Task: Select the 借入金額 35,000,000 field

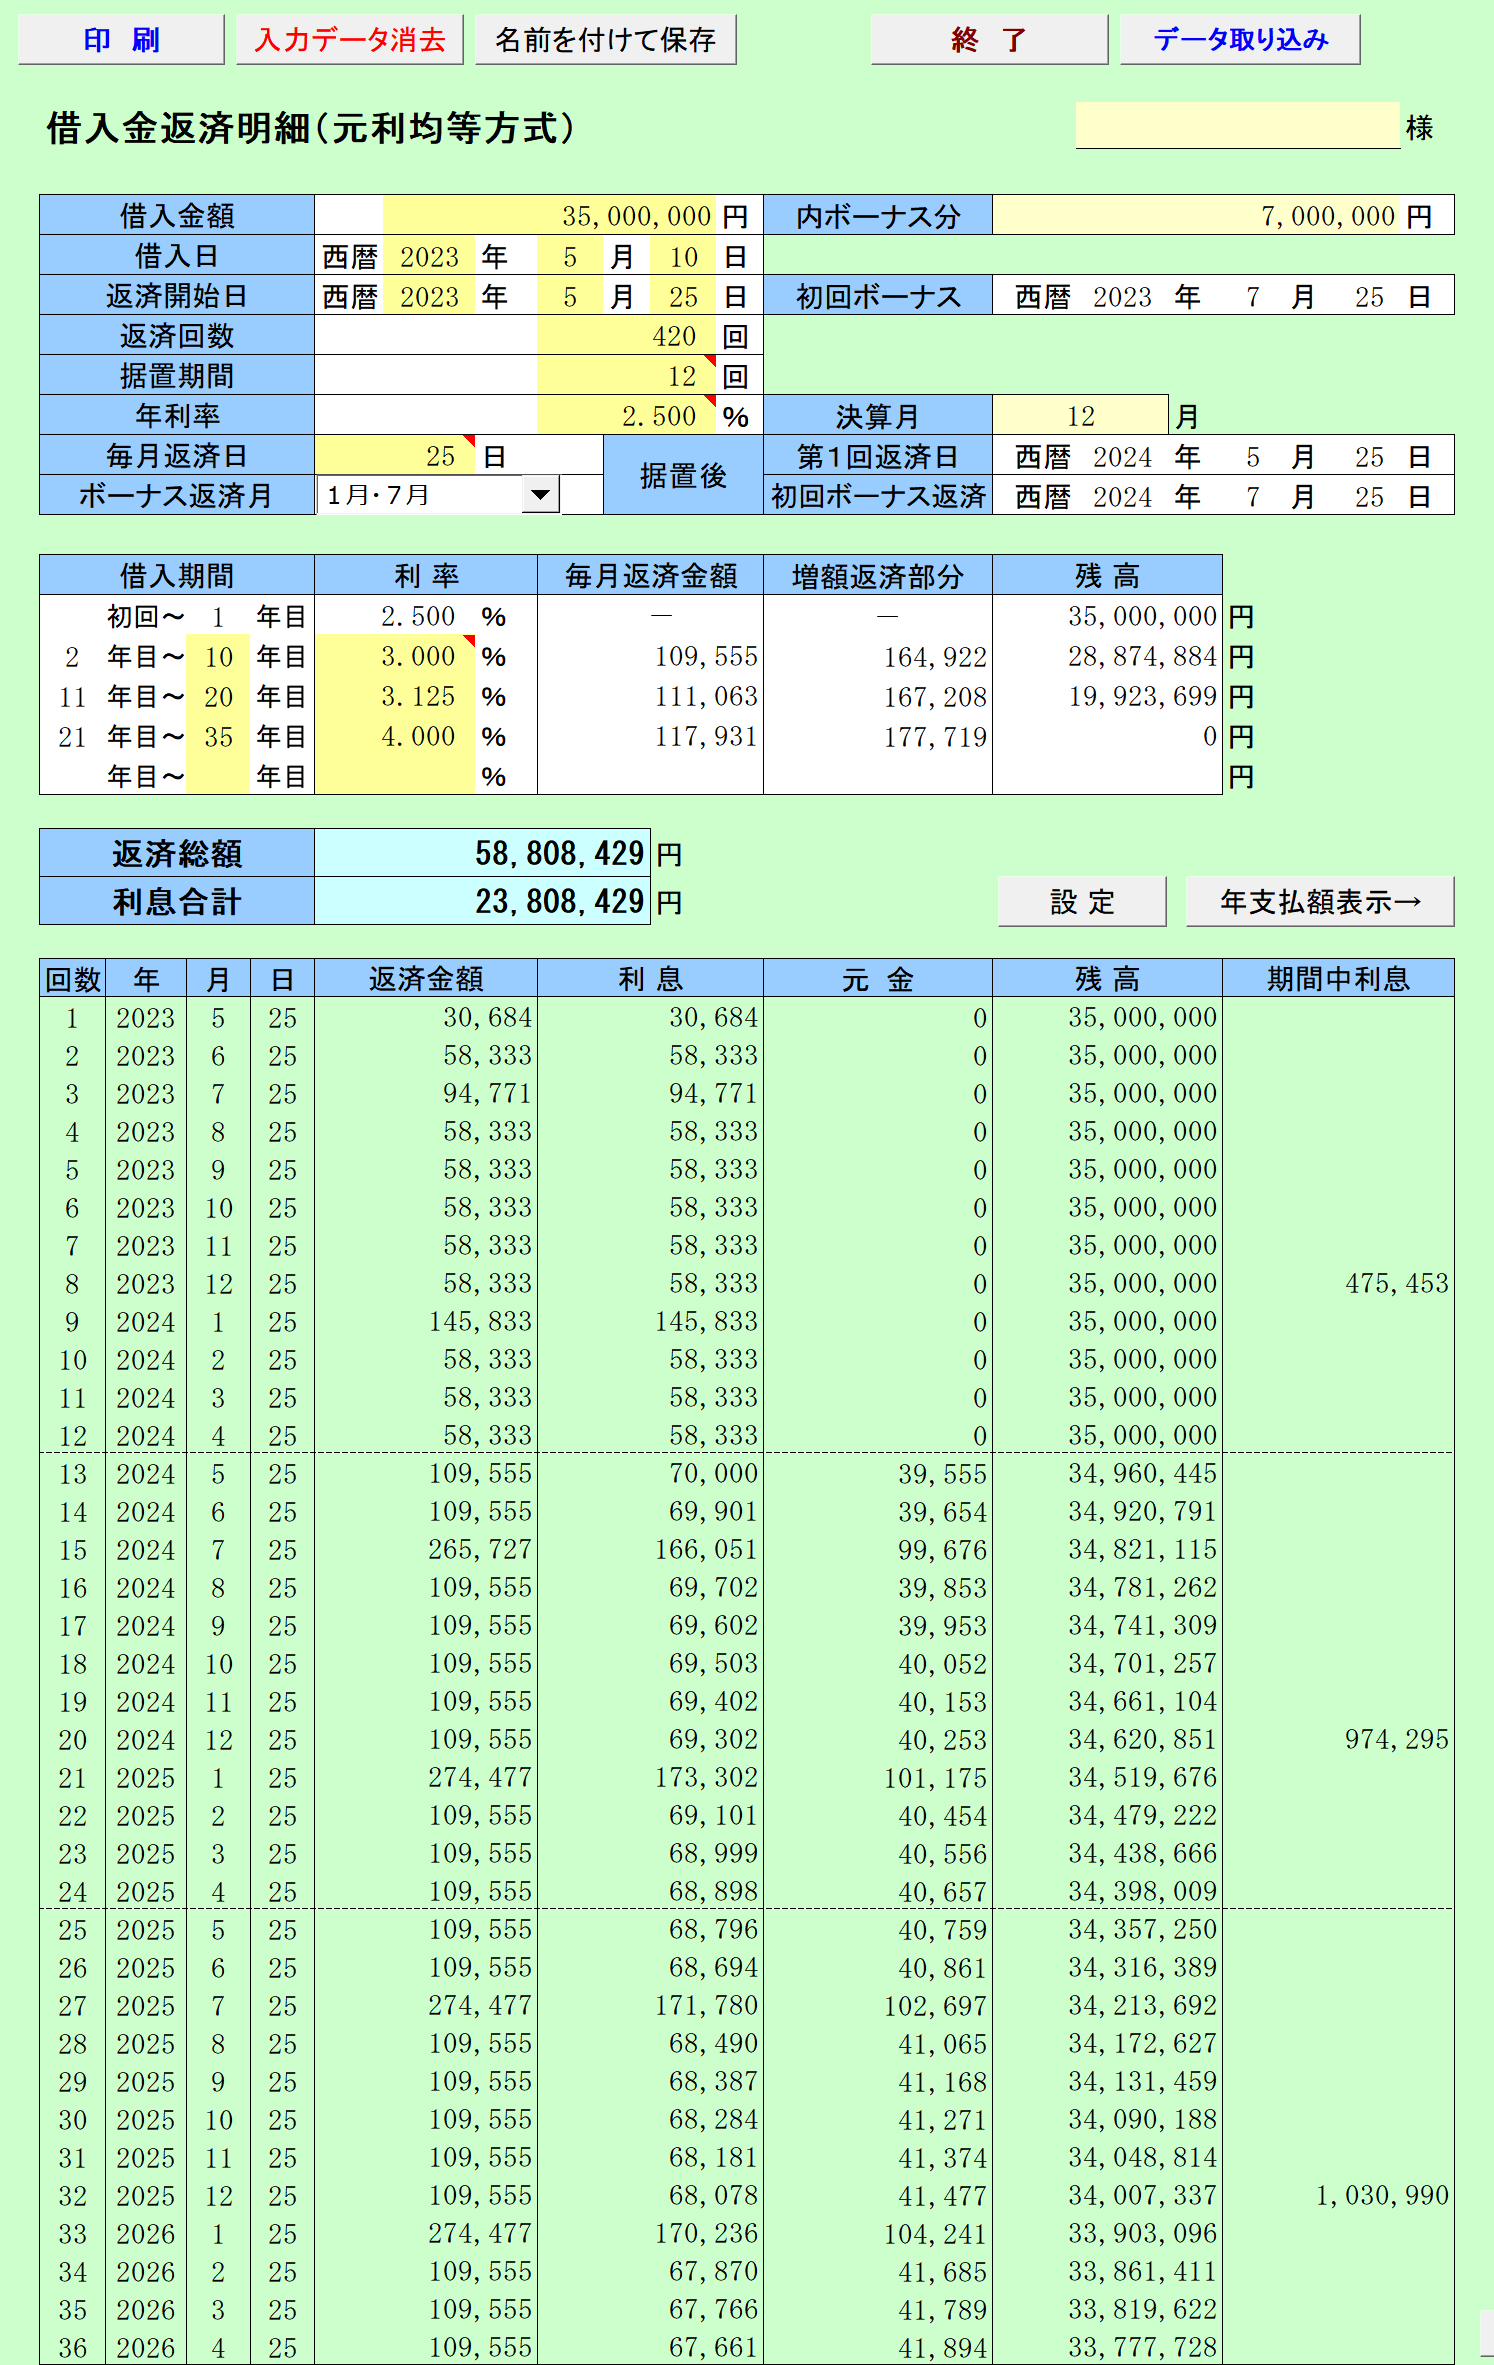Action: pos(549,216)
